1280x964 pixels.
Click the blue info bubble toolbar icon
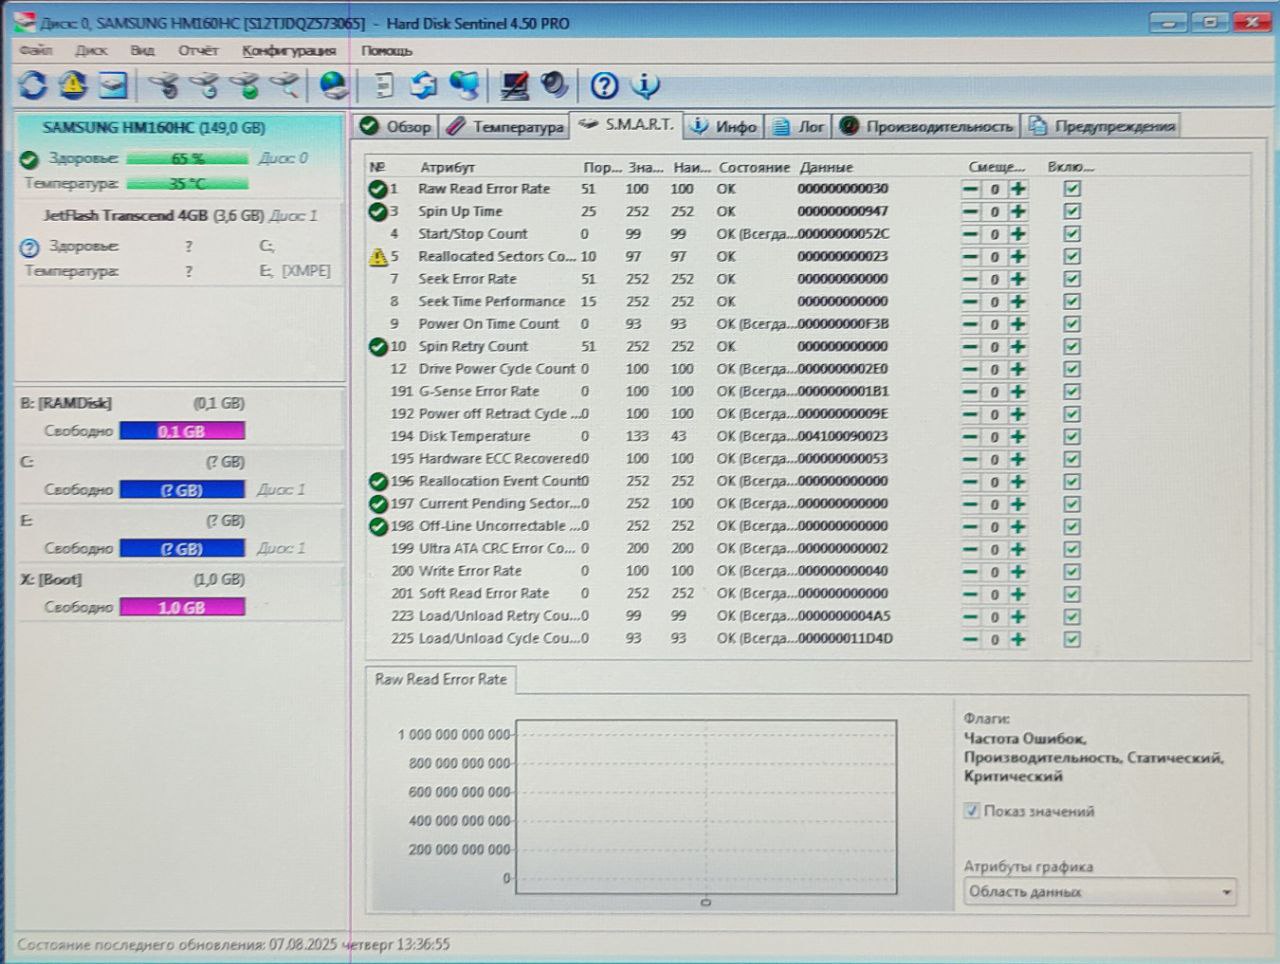(646, 86)
